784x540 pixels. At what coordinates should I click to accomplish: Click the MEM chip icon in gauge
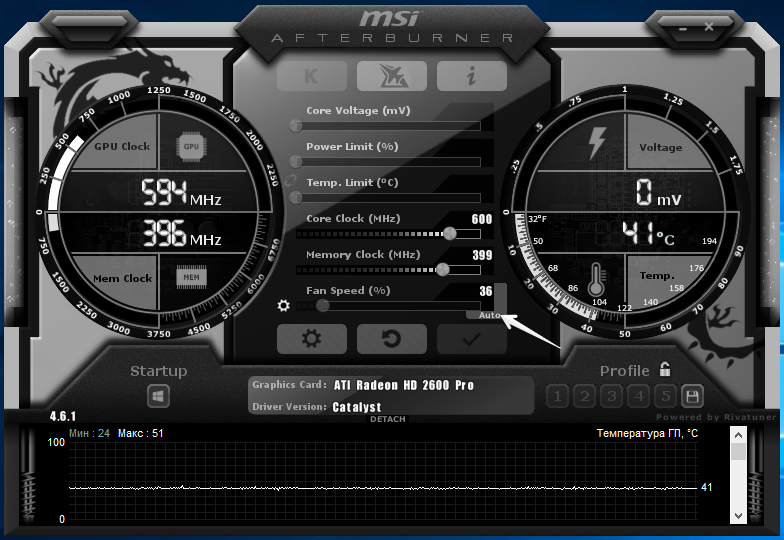191,278
